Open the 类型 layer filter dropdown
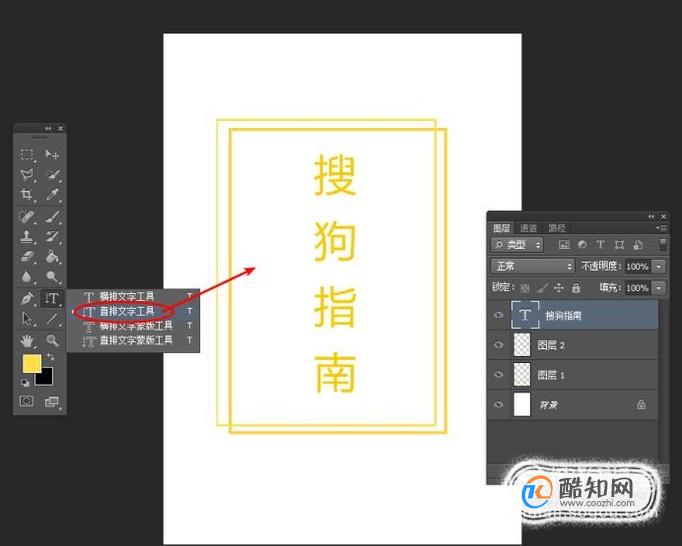 [517, 245]
